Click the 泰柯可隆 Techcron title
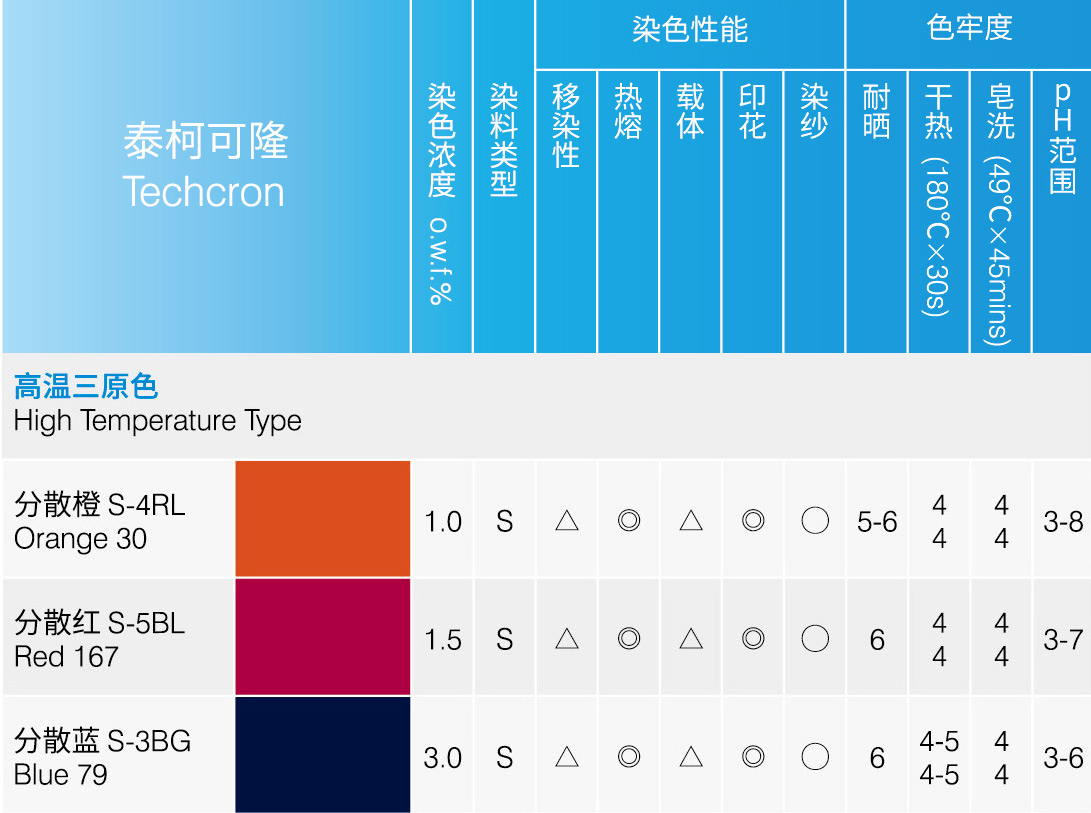The width and height of the screenshot is (1091, 813). coord(205,166)
